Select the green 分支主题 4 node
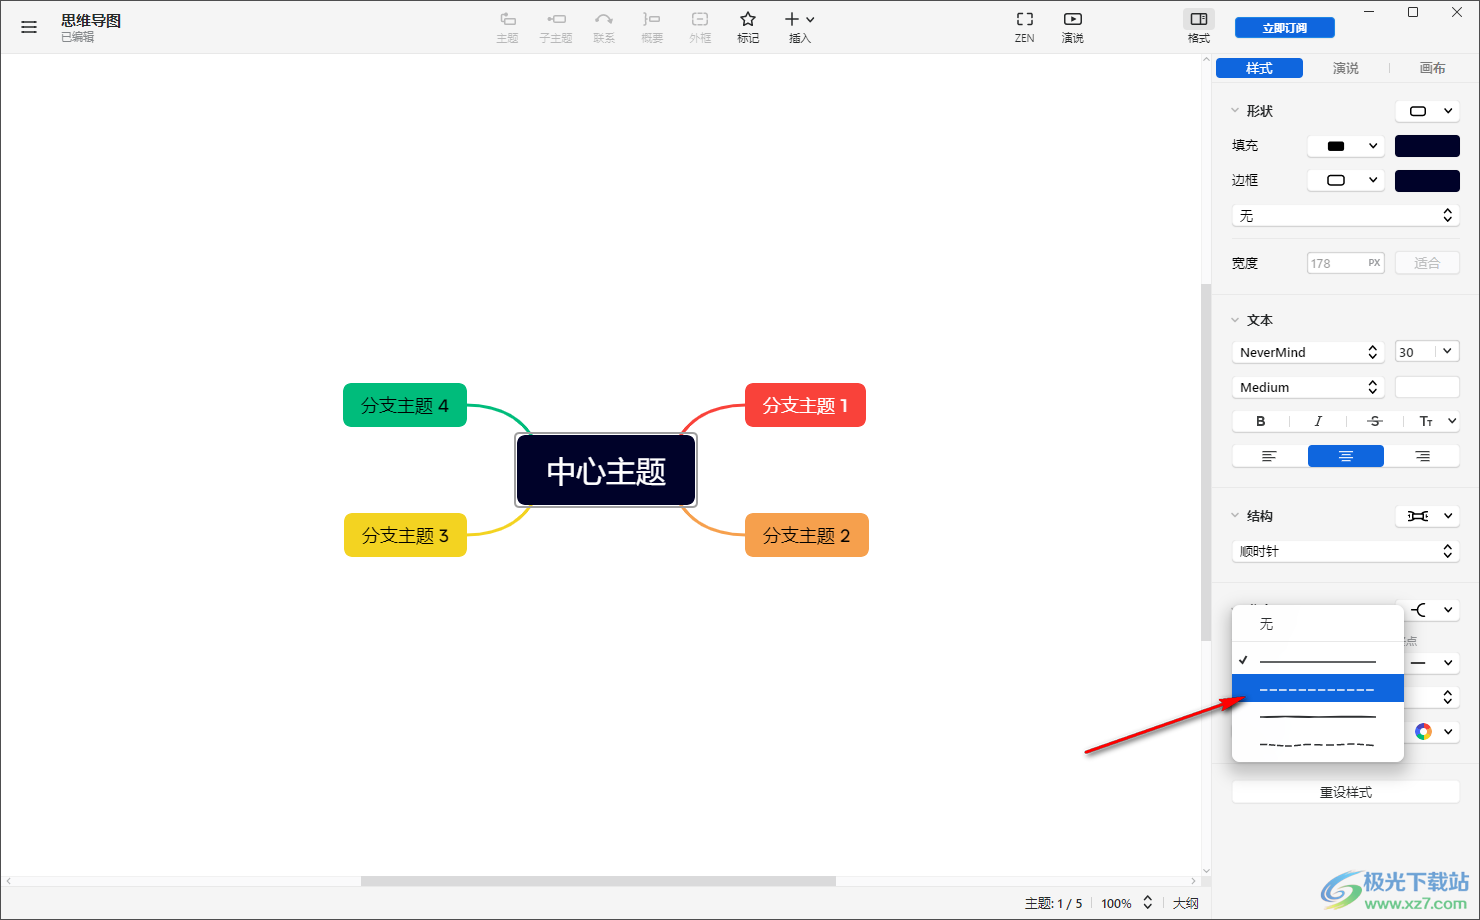The width and height of the screenshot is (1480, 920). pos(405,405)
